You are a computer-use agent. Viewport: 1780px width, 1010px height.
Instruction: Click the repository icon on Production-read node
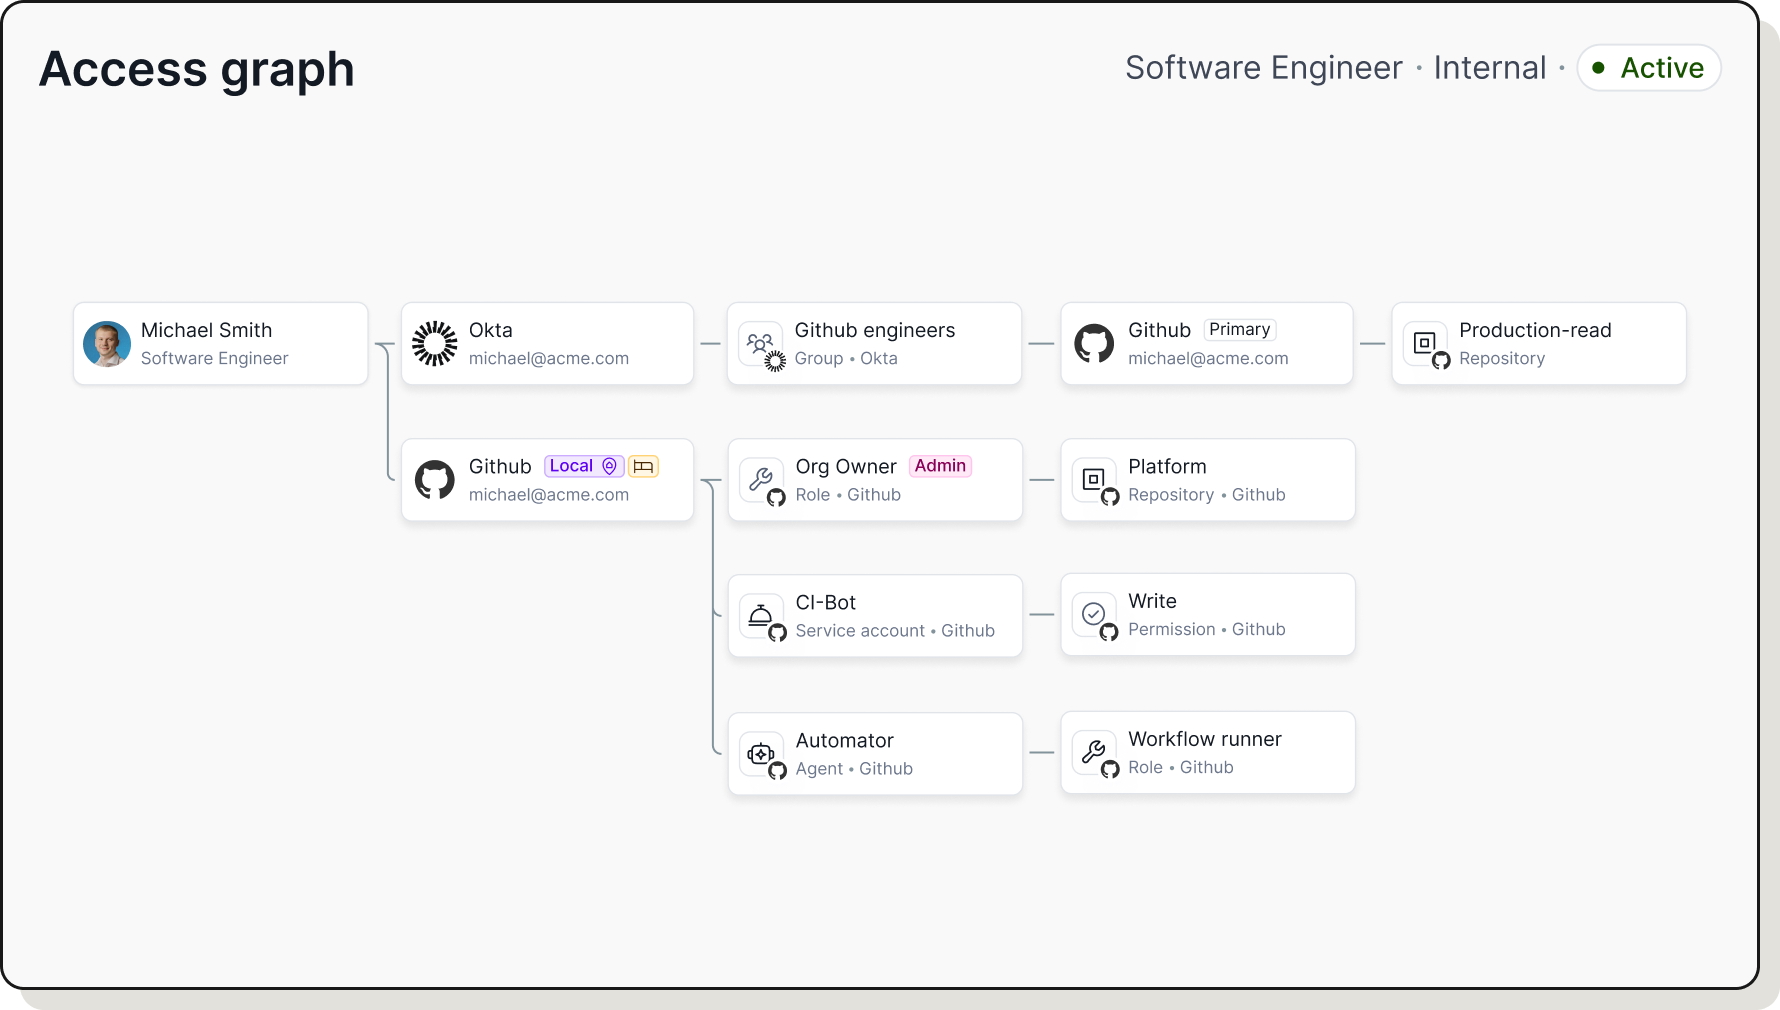[x=1426, y=343]
